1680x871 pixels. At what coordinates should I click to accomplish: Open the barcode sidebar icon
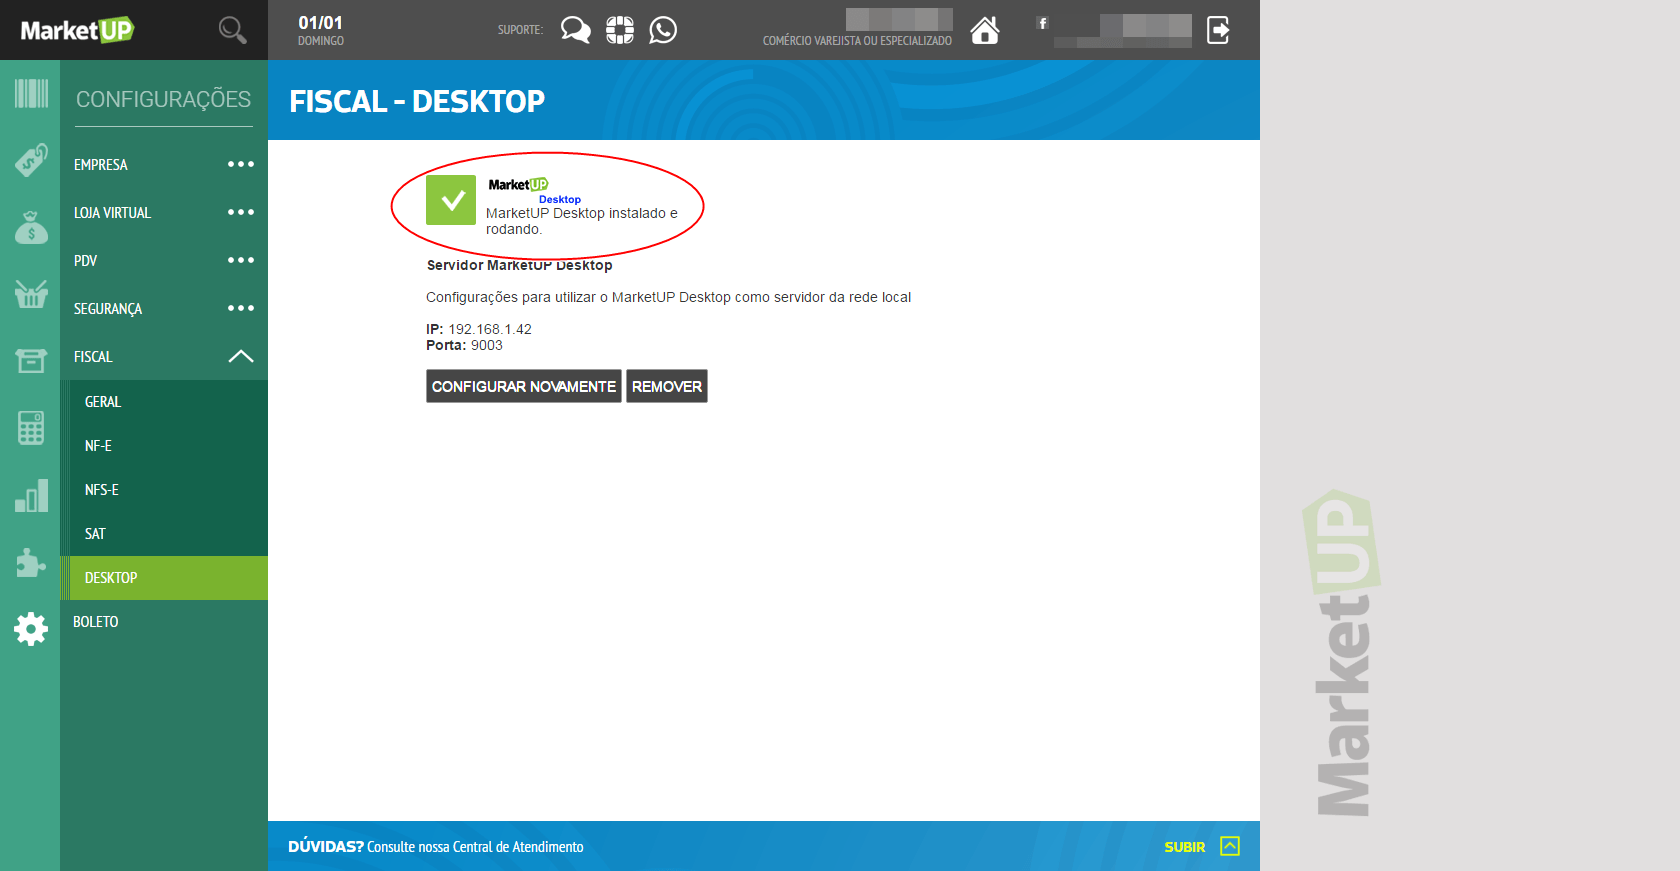coord(31,94)
